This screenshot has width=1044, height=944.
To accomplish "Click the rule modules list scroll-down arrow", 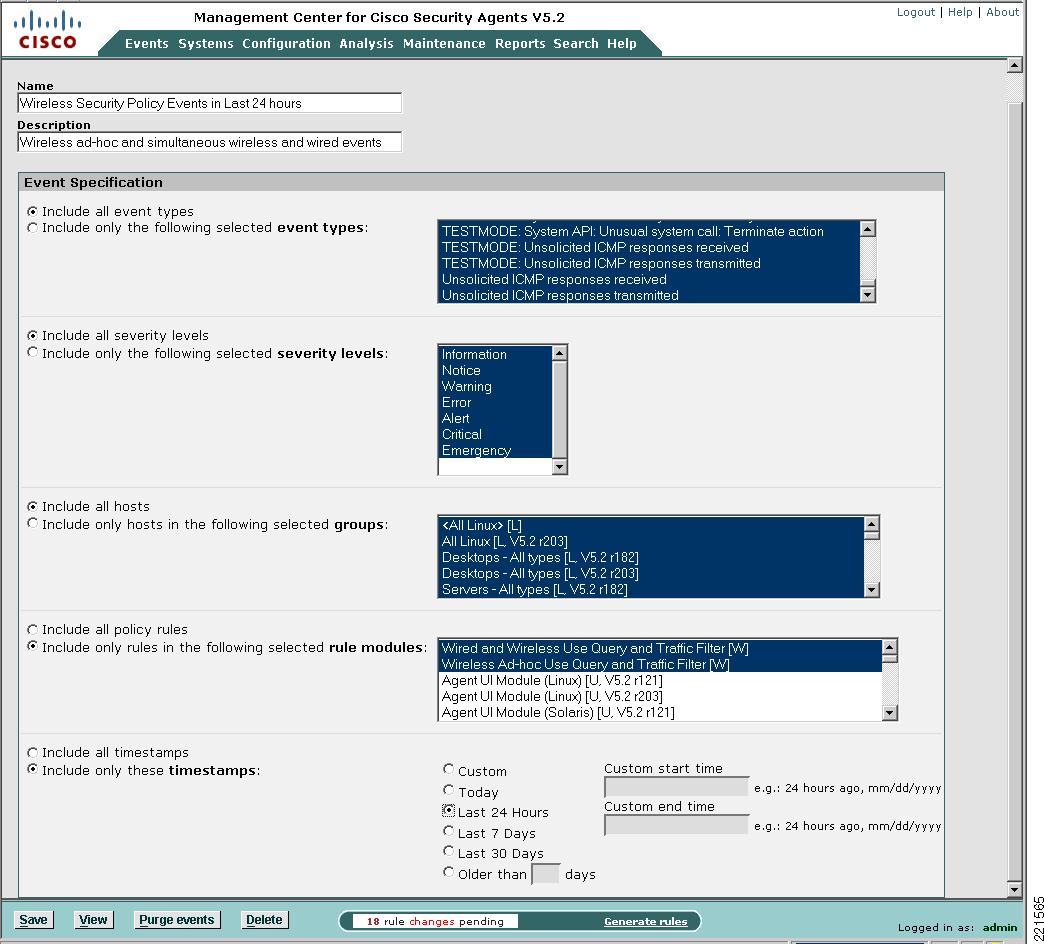I will [889, 712].
